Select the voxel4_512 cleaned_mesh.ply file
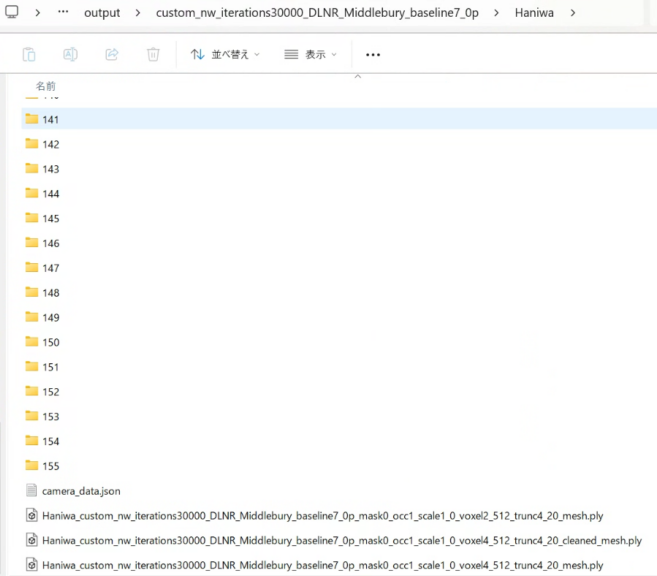The width and height of the screenshot is (657, 576). [341, 540]
